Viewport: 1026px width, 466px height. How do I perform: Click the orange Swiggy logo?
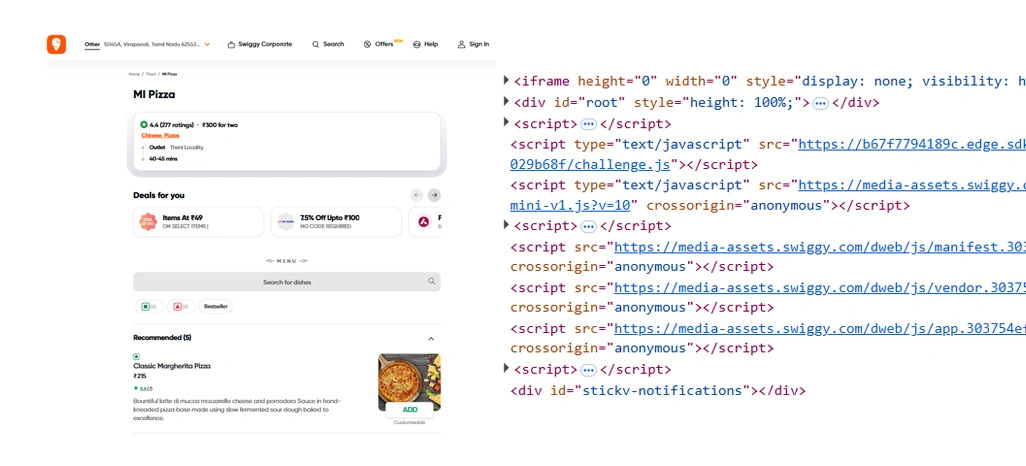click(56, 44)
